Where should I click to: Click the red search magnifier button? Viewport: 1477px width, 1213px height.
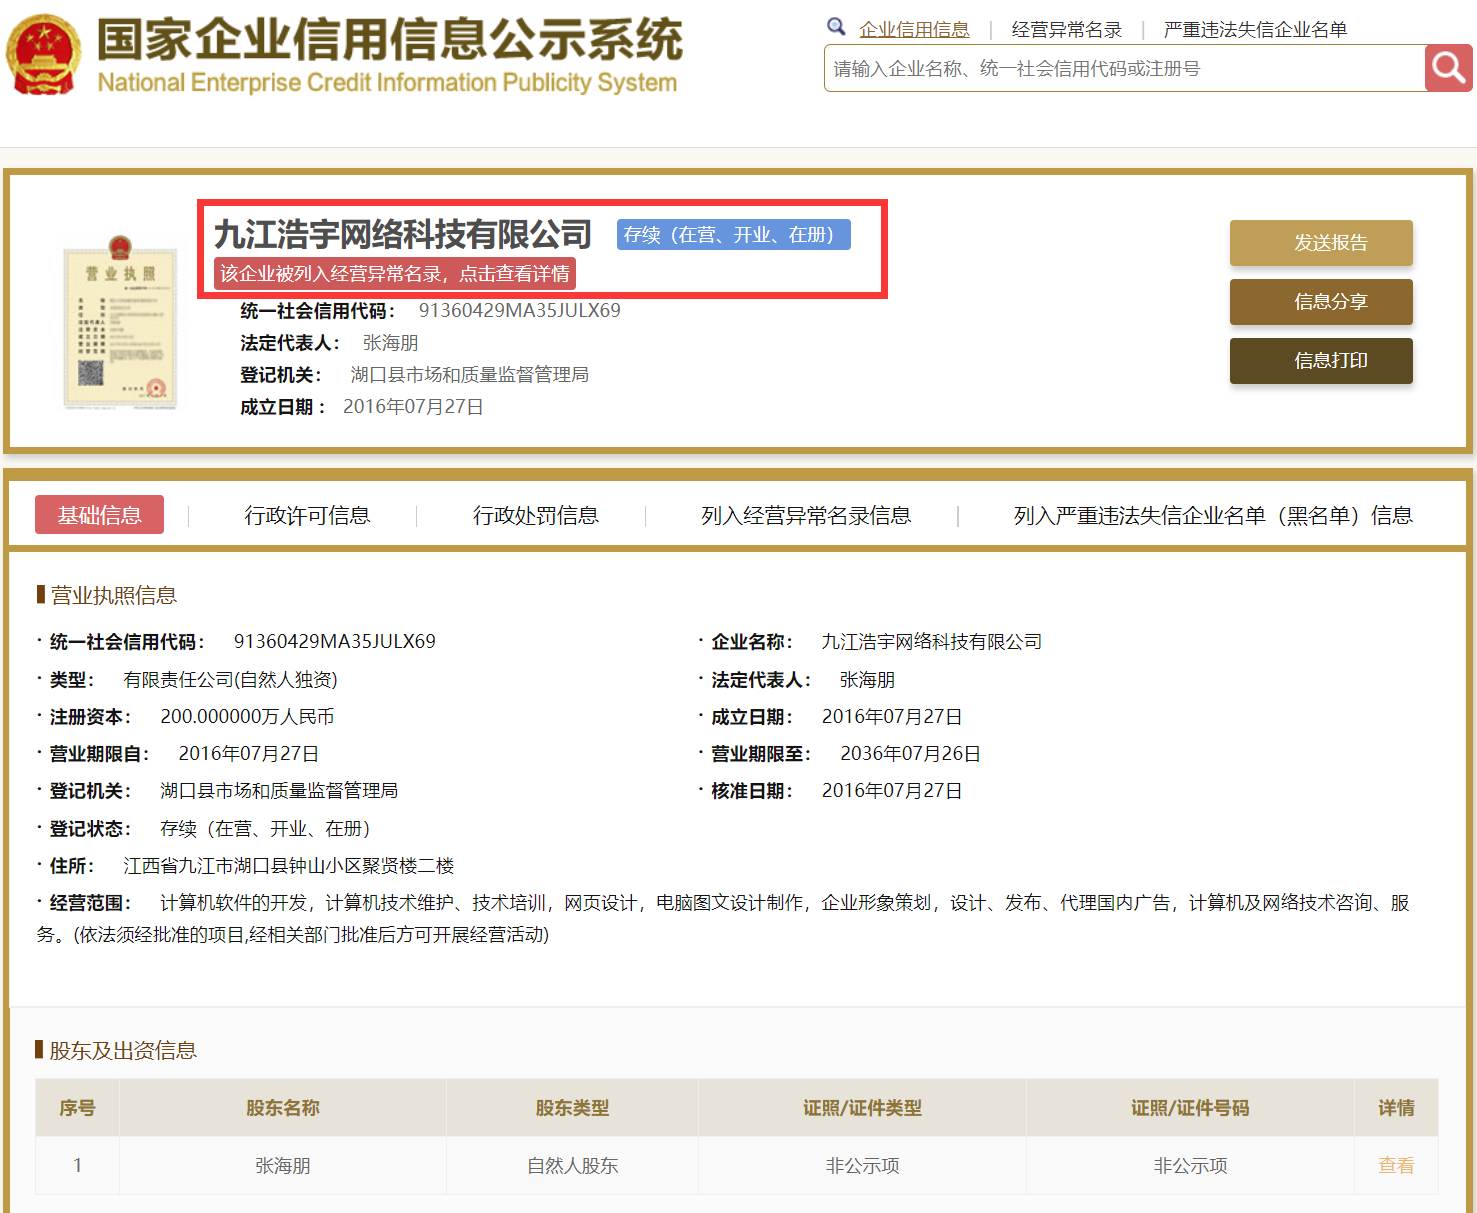[1448, 68]
